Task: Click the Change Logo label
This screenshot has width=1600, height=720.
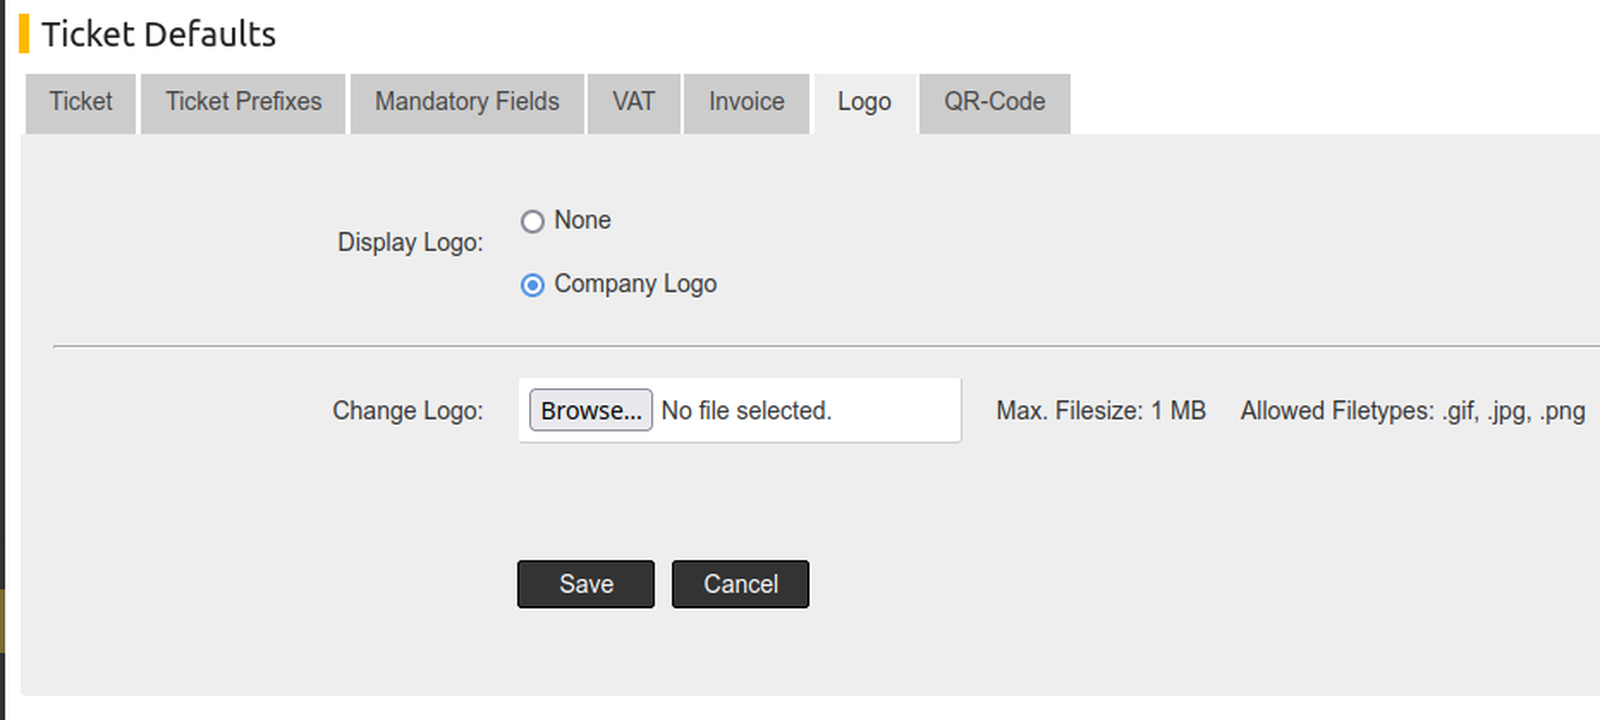Action: tap(407, 410)
